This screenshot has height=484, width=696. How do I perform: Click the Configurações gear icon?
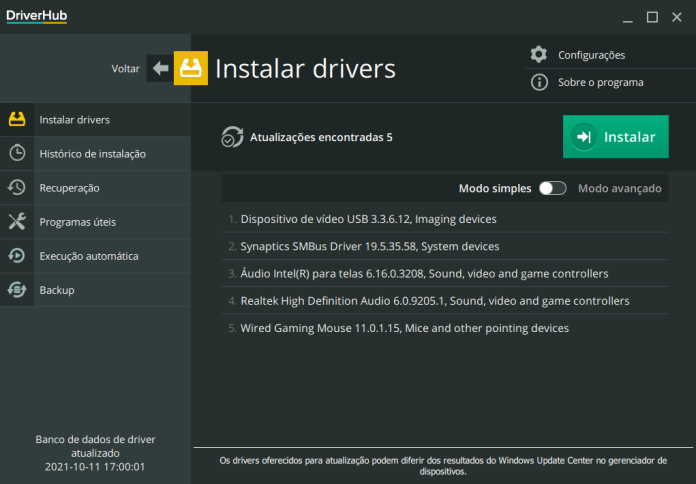[x=539, y=54]
